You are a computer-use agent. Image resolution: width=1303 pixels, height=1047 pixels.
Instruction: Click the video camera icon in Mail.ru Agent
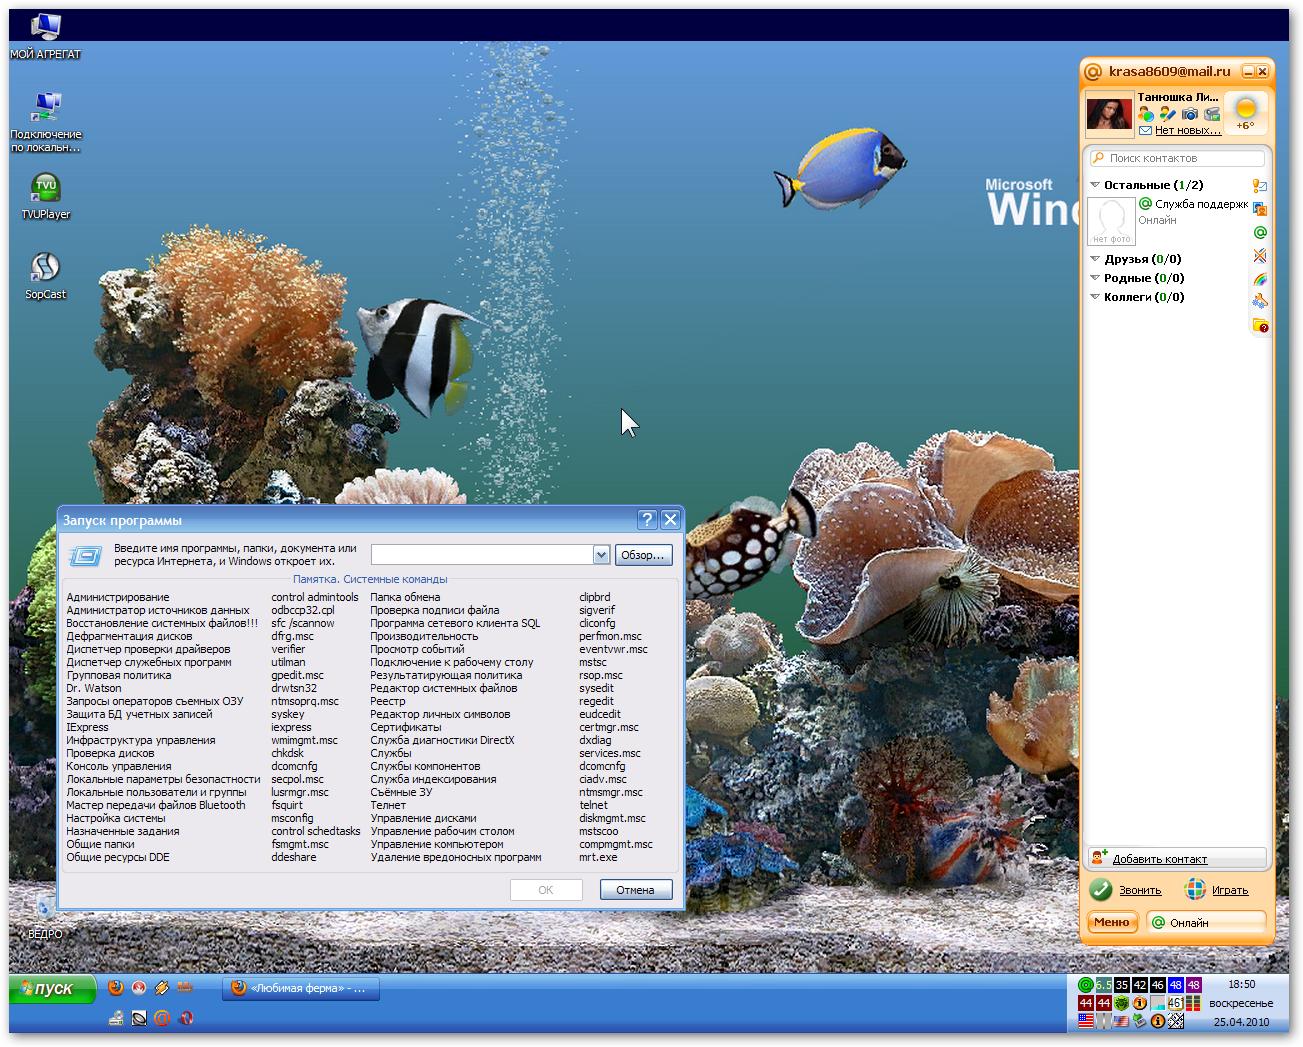(x=1212, y=115)
